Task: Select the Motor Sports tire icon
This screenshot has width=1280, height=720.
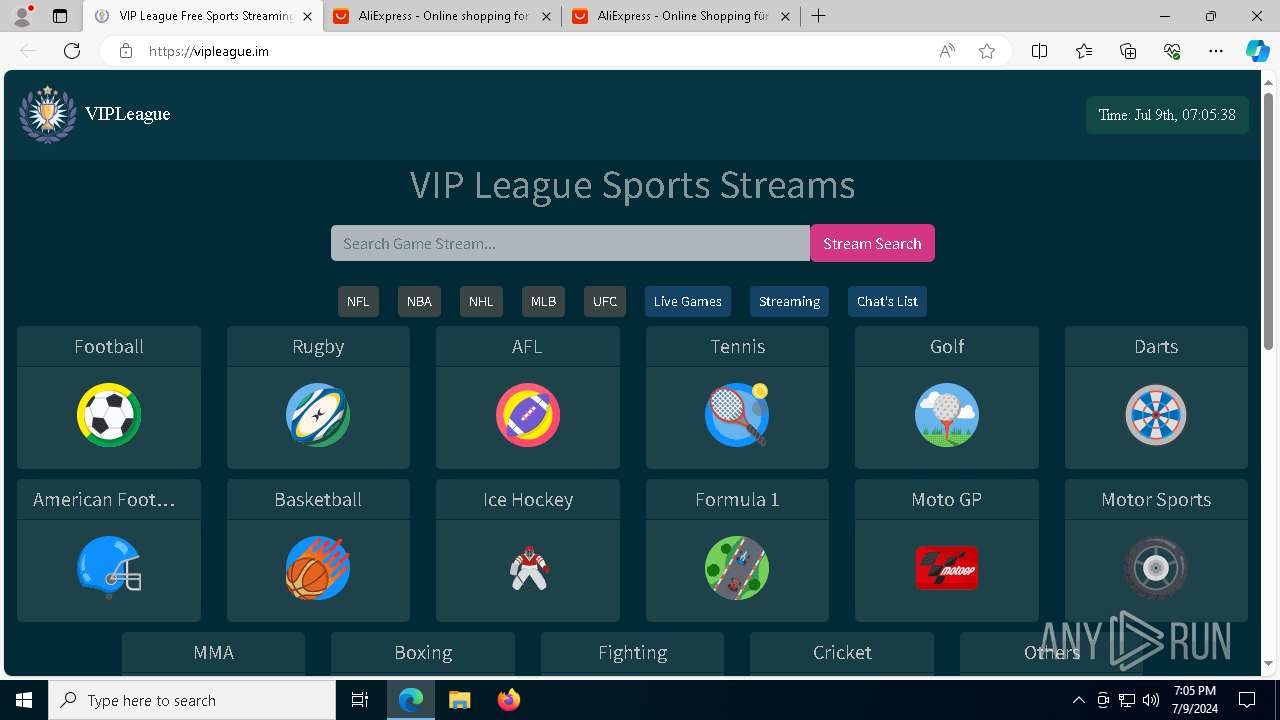Action: tap(1156, 568)
